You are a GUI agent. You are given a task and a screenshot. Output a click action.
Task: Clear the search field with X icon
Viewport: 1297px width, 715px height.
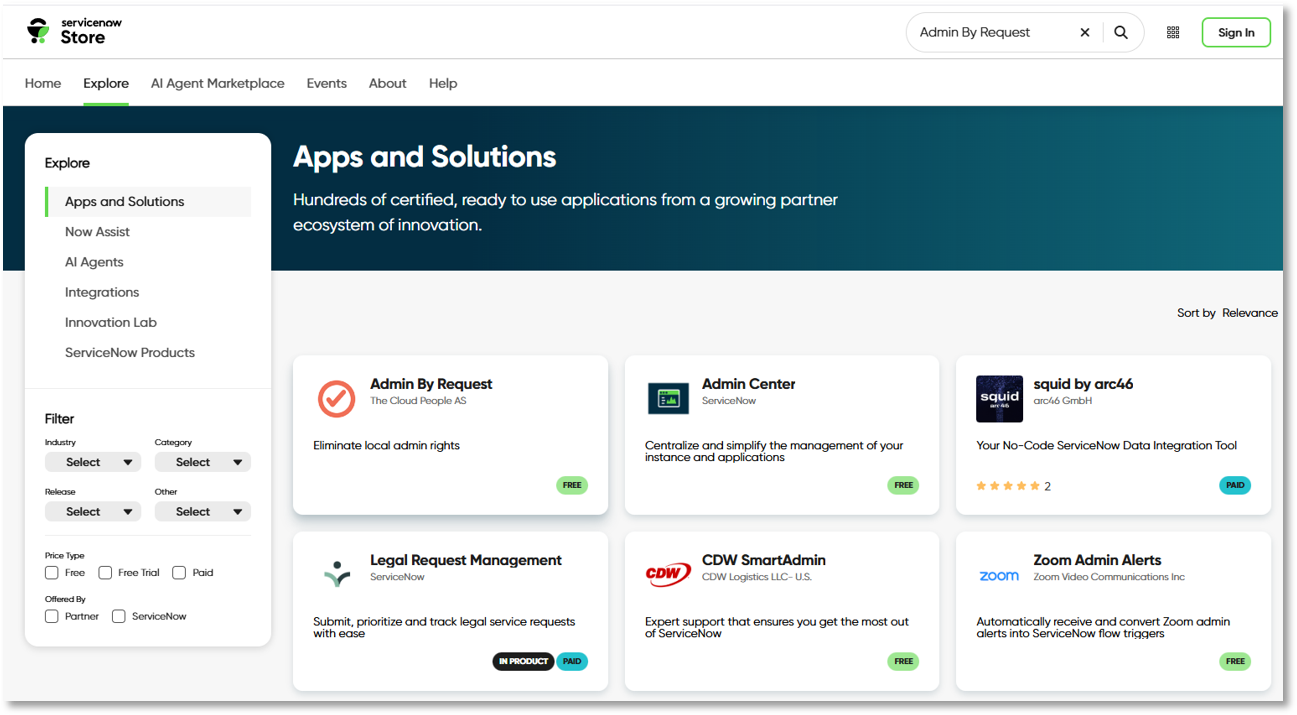click(1085, 32)
